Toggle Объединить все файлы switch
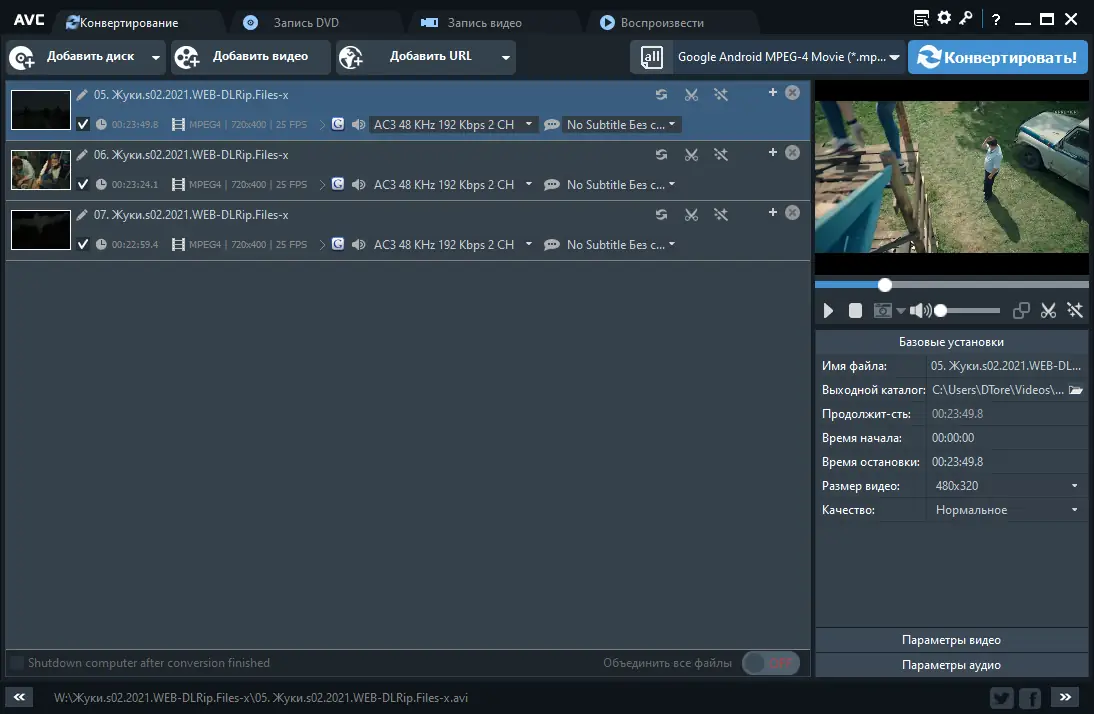Image resolution: width=1094 pixels, height=714 pixels. (770, 663)
